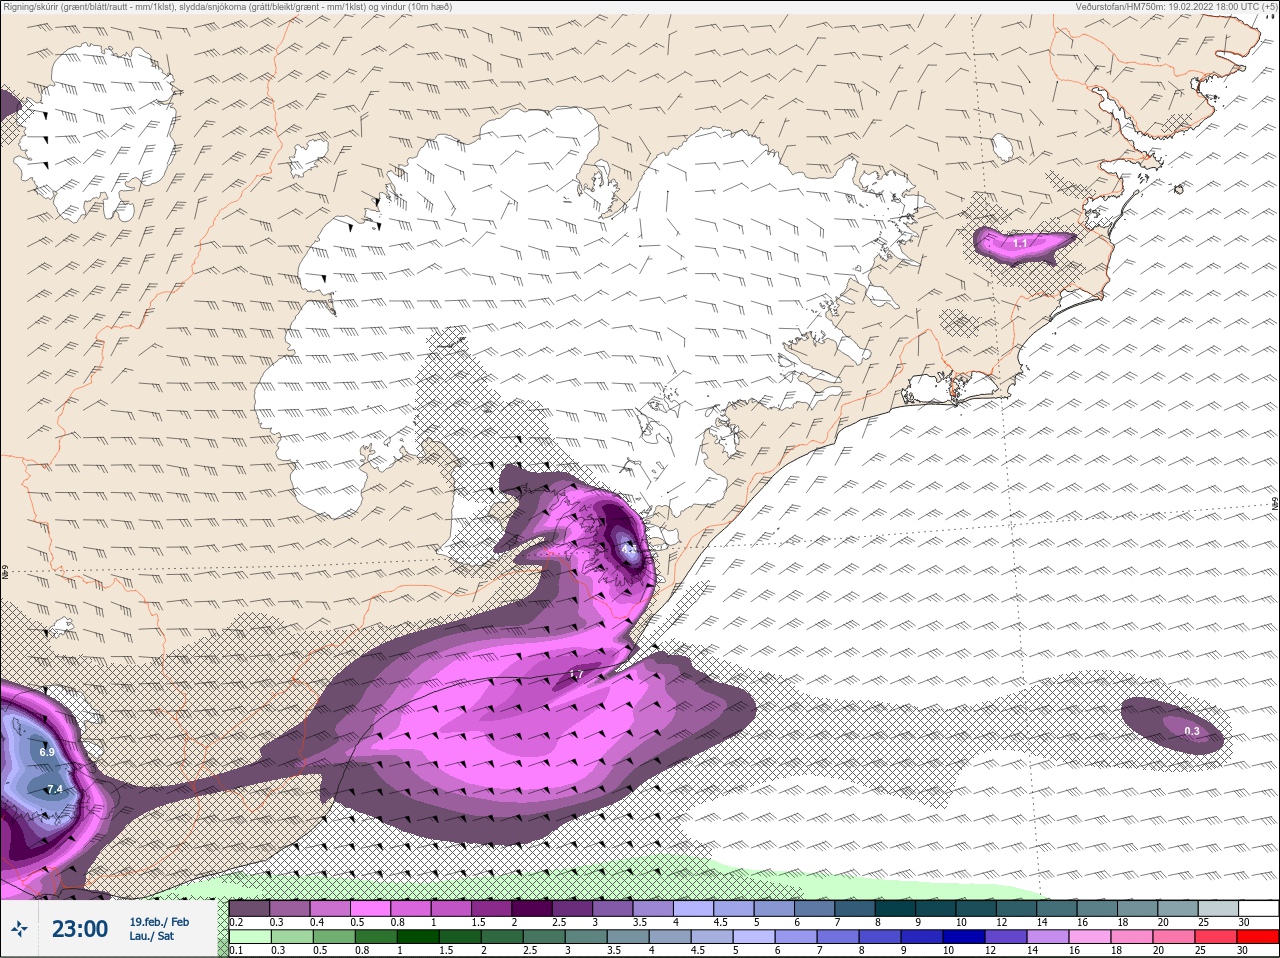This screenshot has height=958, width=1280.
Task: Click the 7.4 precipitation value label
Action: click(x=55, y=789)
